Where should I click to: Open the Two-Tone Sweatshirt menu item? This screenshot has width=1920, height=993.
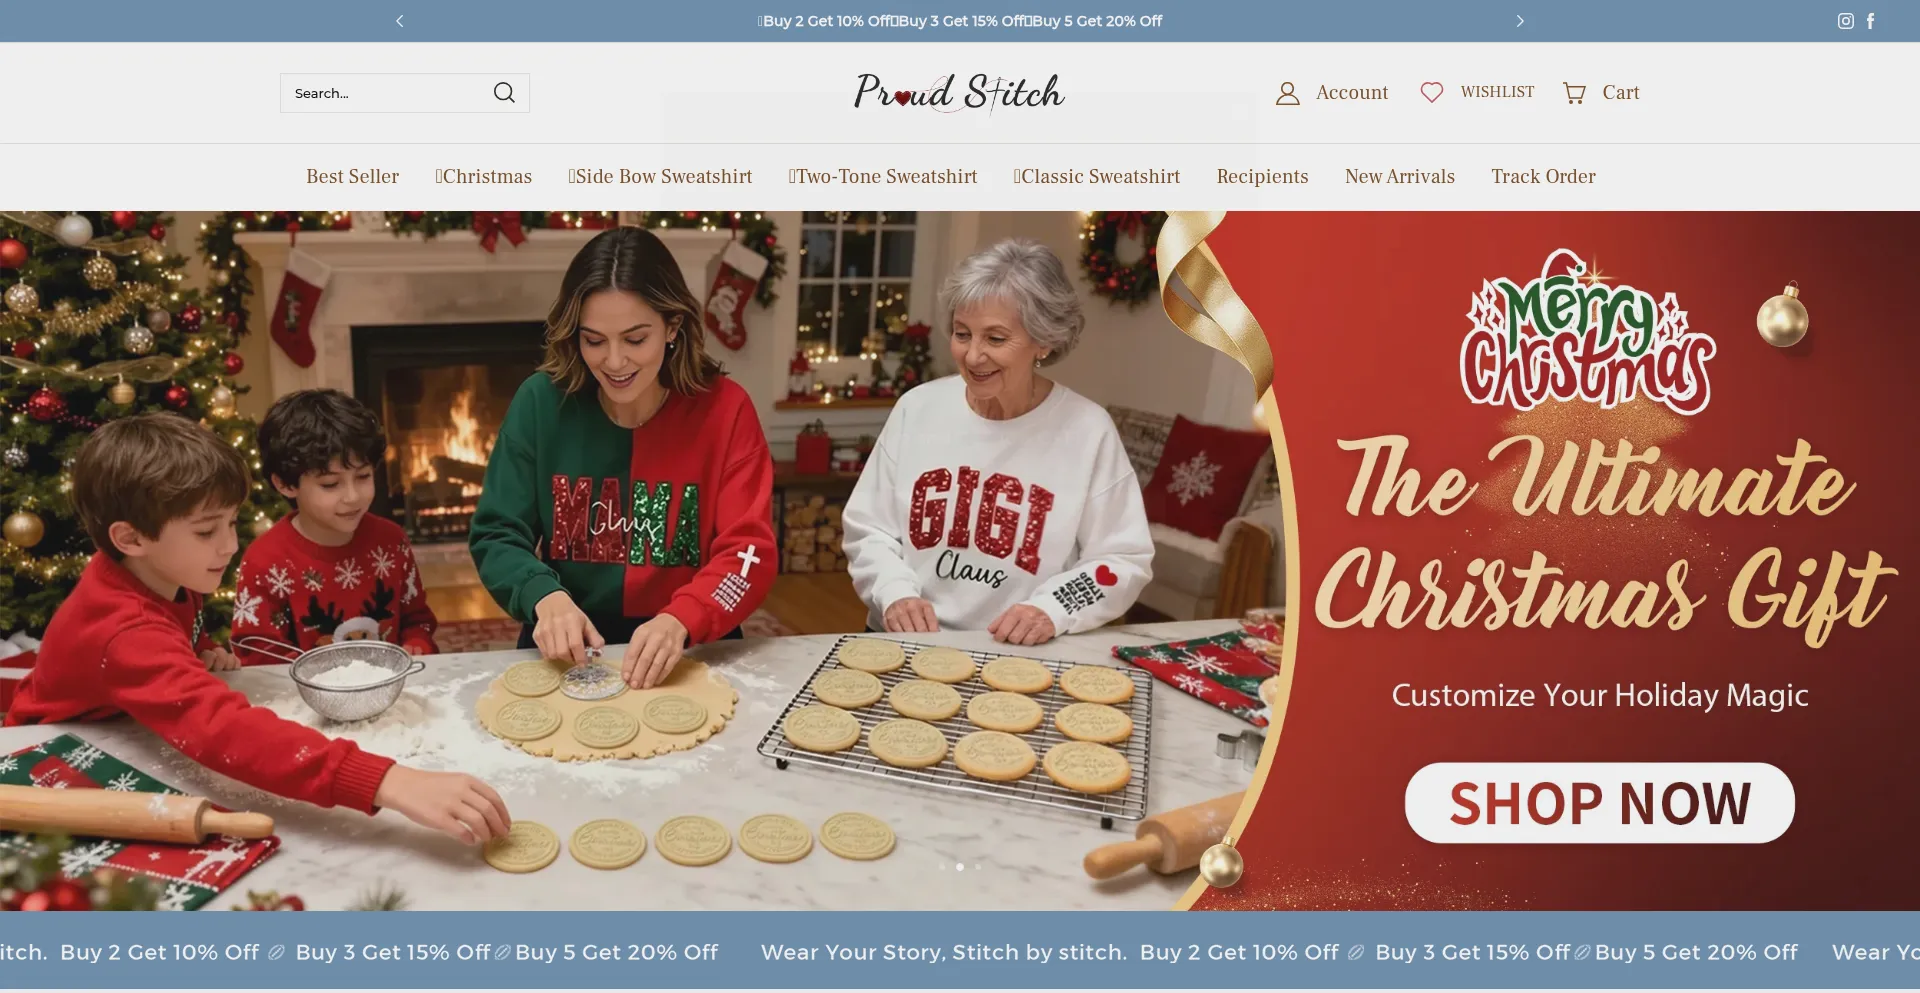pyautogui.click(x=883, y=177)
